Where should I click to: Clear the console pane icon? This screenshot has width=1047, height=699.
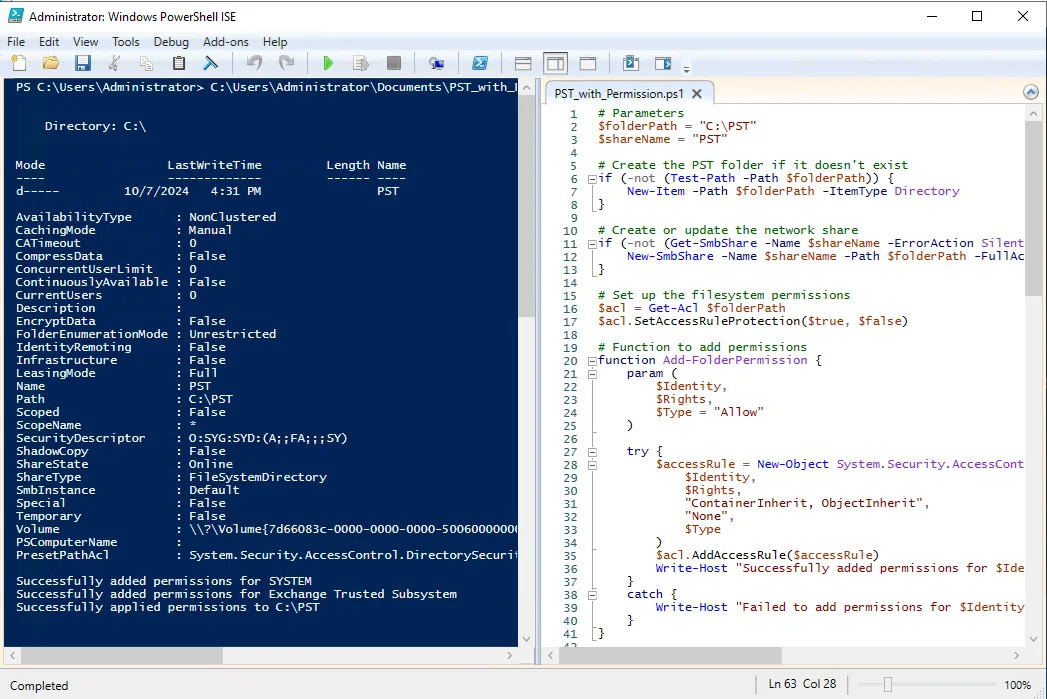[210, 63]
